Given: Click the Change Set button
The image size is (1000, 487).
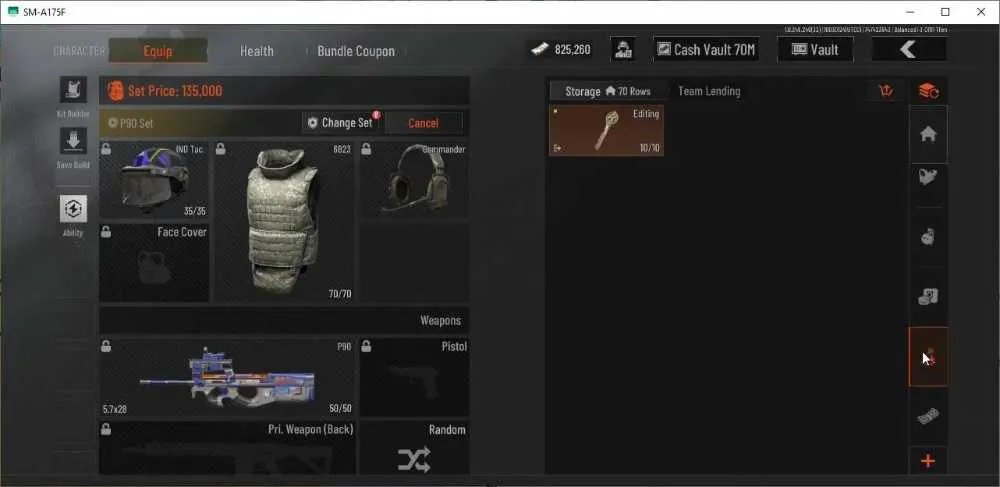Looking at the screenshot, I should [x=341, y=122].
